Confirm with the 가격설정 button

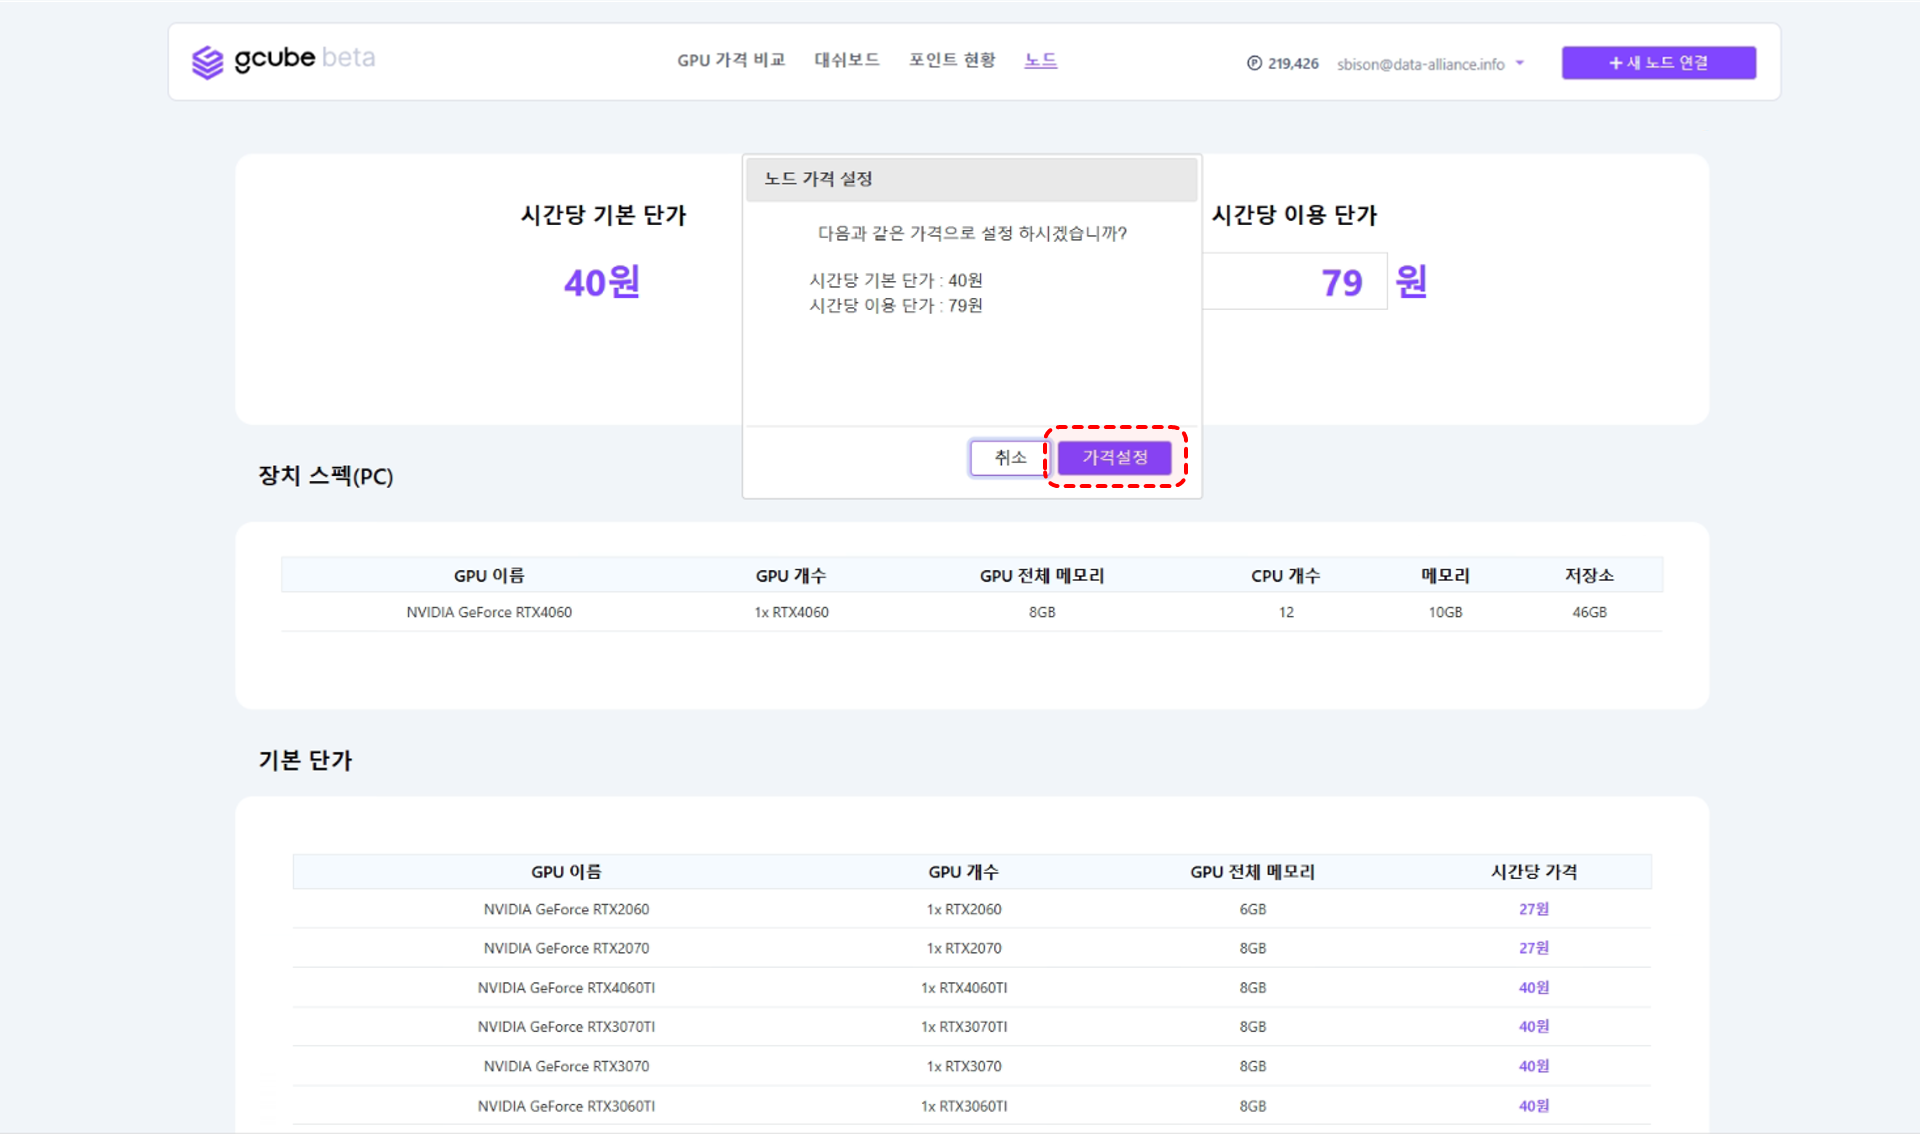[1115, 458]
